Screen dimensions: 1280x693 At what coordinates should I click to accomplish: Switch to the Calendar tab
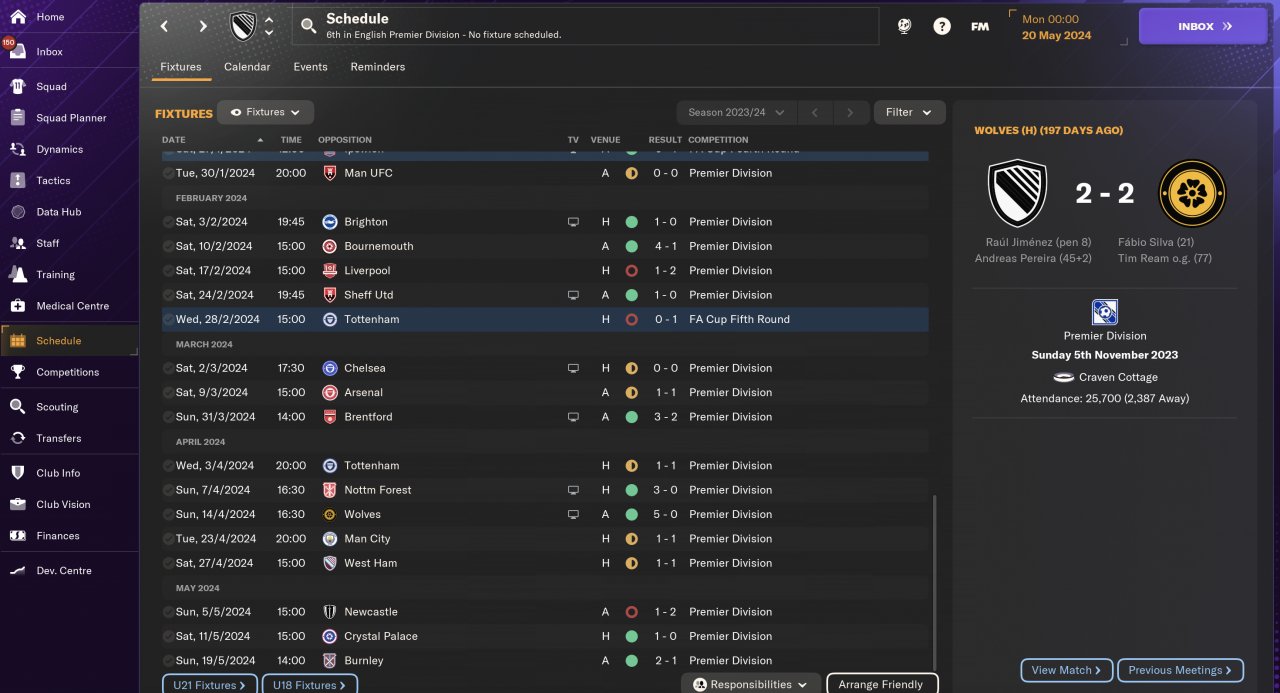[x=247, y=67]
